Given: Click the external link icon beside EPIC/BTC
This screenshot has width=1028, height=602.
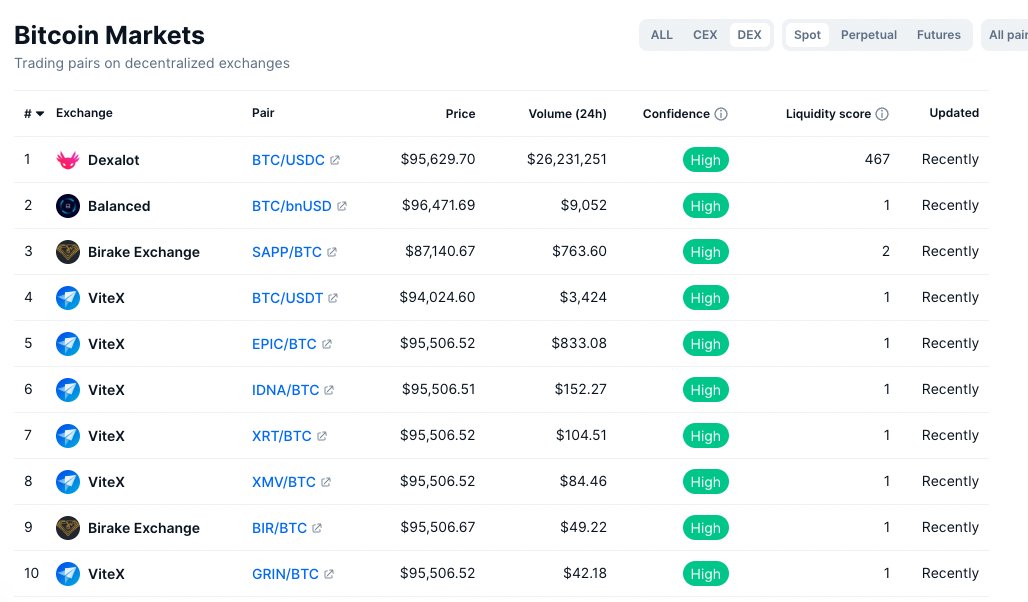Looking at the screenshot, I should pos(329,343).
